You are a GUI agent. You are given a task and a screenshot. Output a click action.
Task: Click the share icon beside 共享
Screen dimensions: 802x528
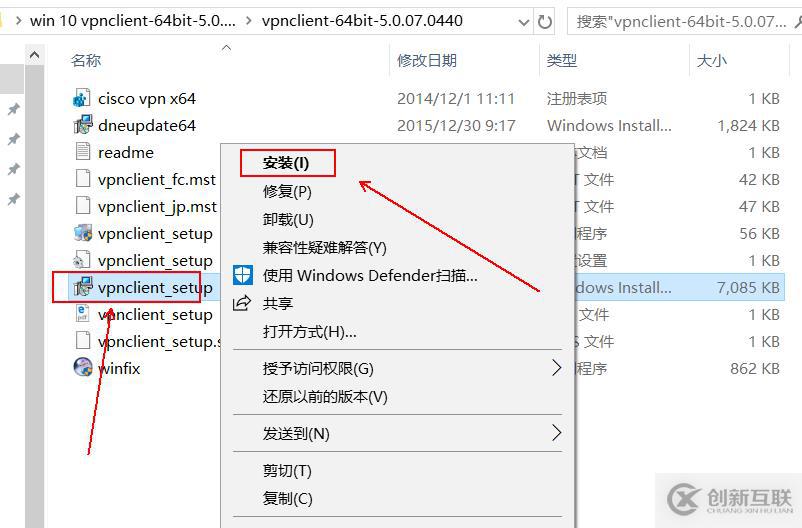click(242, 303)
